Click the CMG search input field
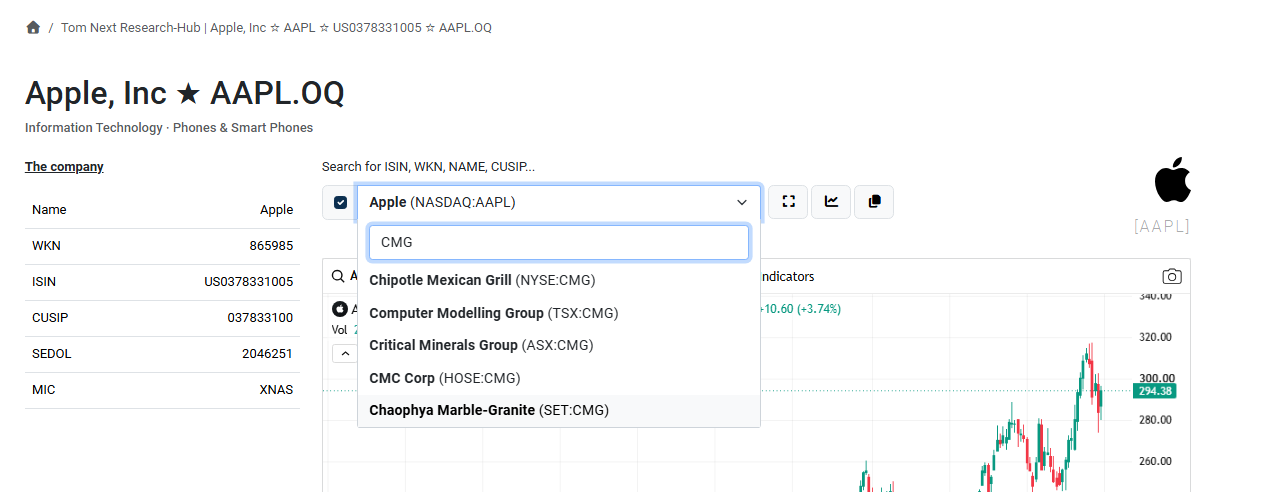Image resolution: width=1266 pixels, height=492 pixels. [559, 242]
